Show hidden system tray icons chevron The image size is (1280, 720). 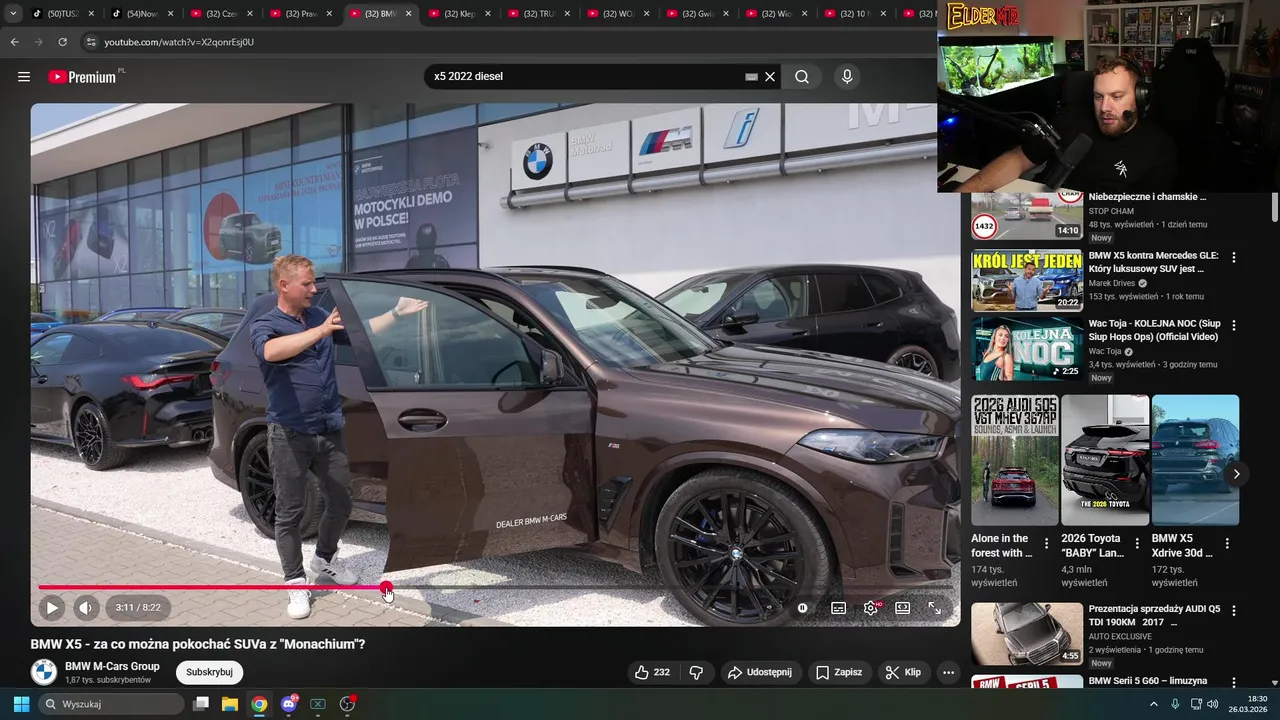[1154, 704]
